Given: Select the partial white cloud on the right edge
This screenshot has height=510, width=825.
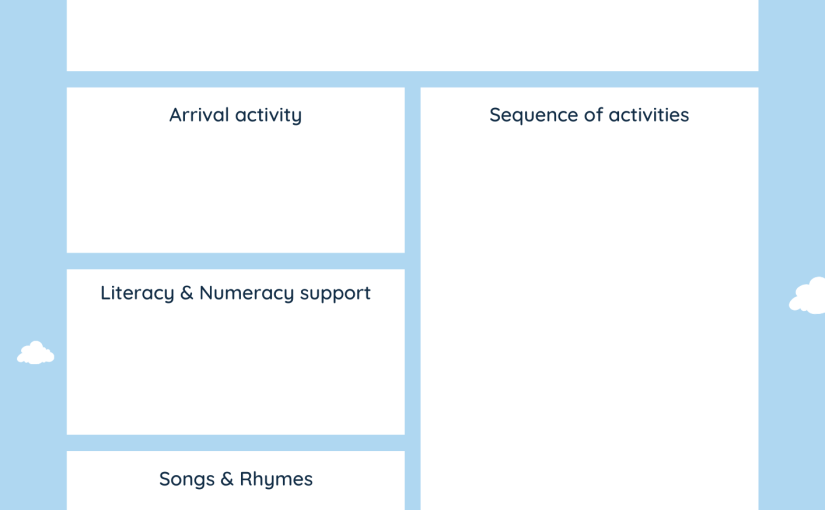Looking at the screenshot, I should 807,296.
